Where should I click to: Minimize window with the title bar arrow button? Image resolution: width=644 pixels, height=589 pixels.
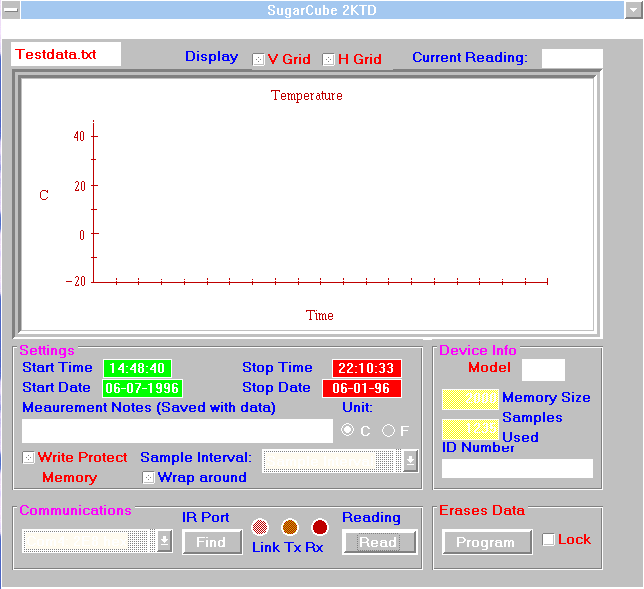pos(633,10)
